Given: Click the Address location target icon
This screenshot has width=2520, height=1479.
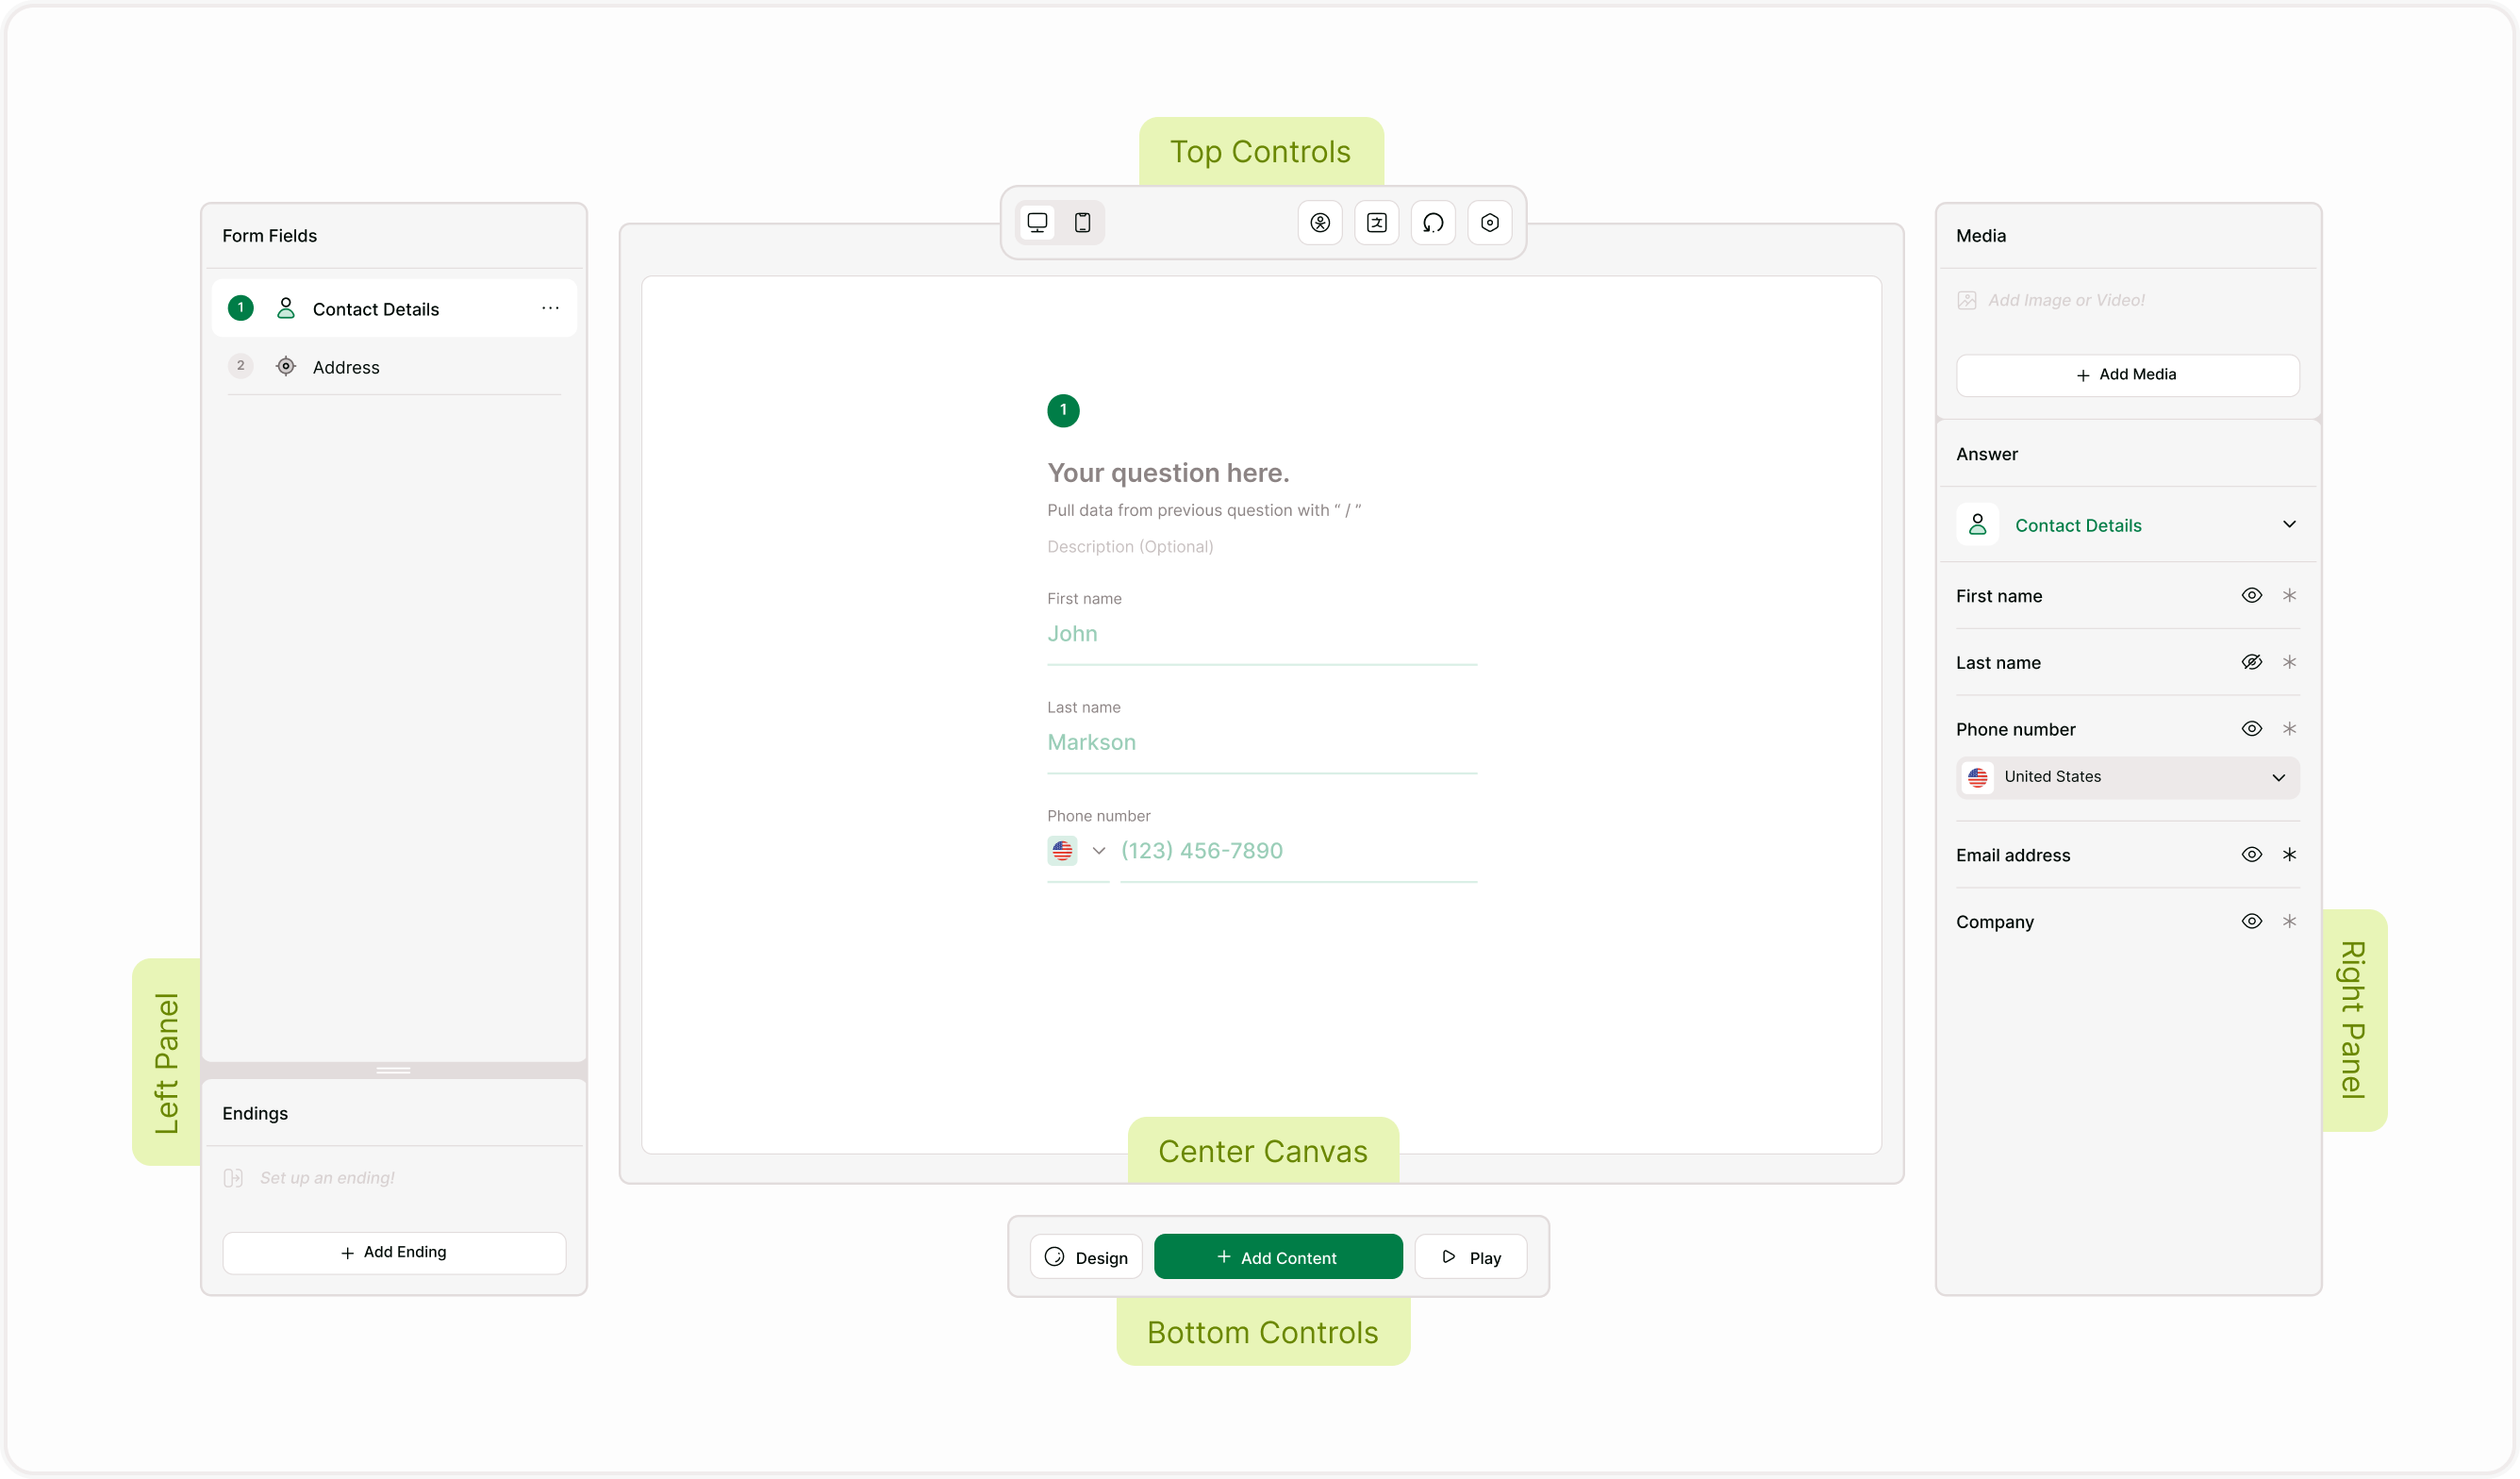Looking at the screenshot, I should pyautogui.click(x=286, y=366).
